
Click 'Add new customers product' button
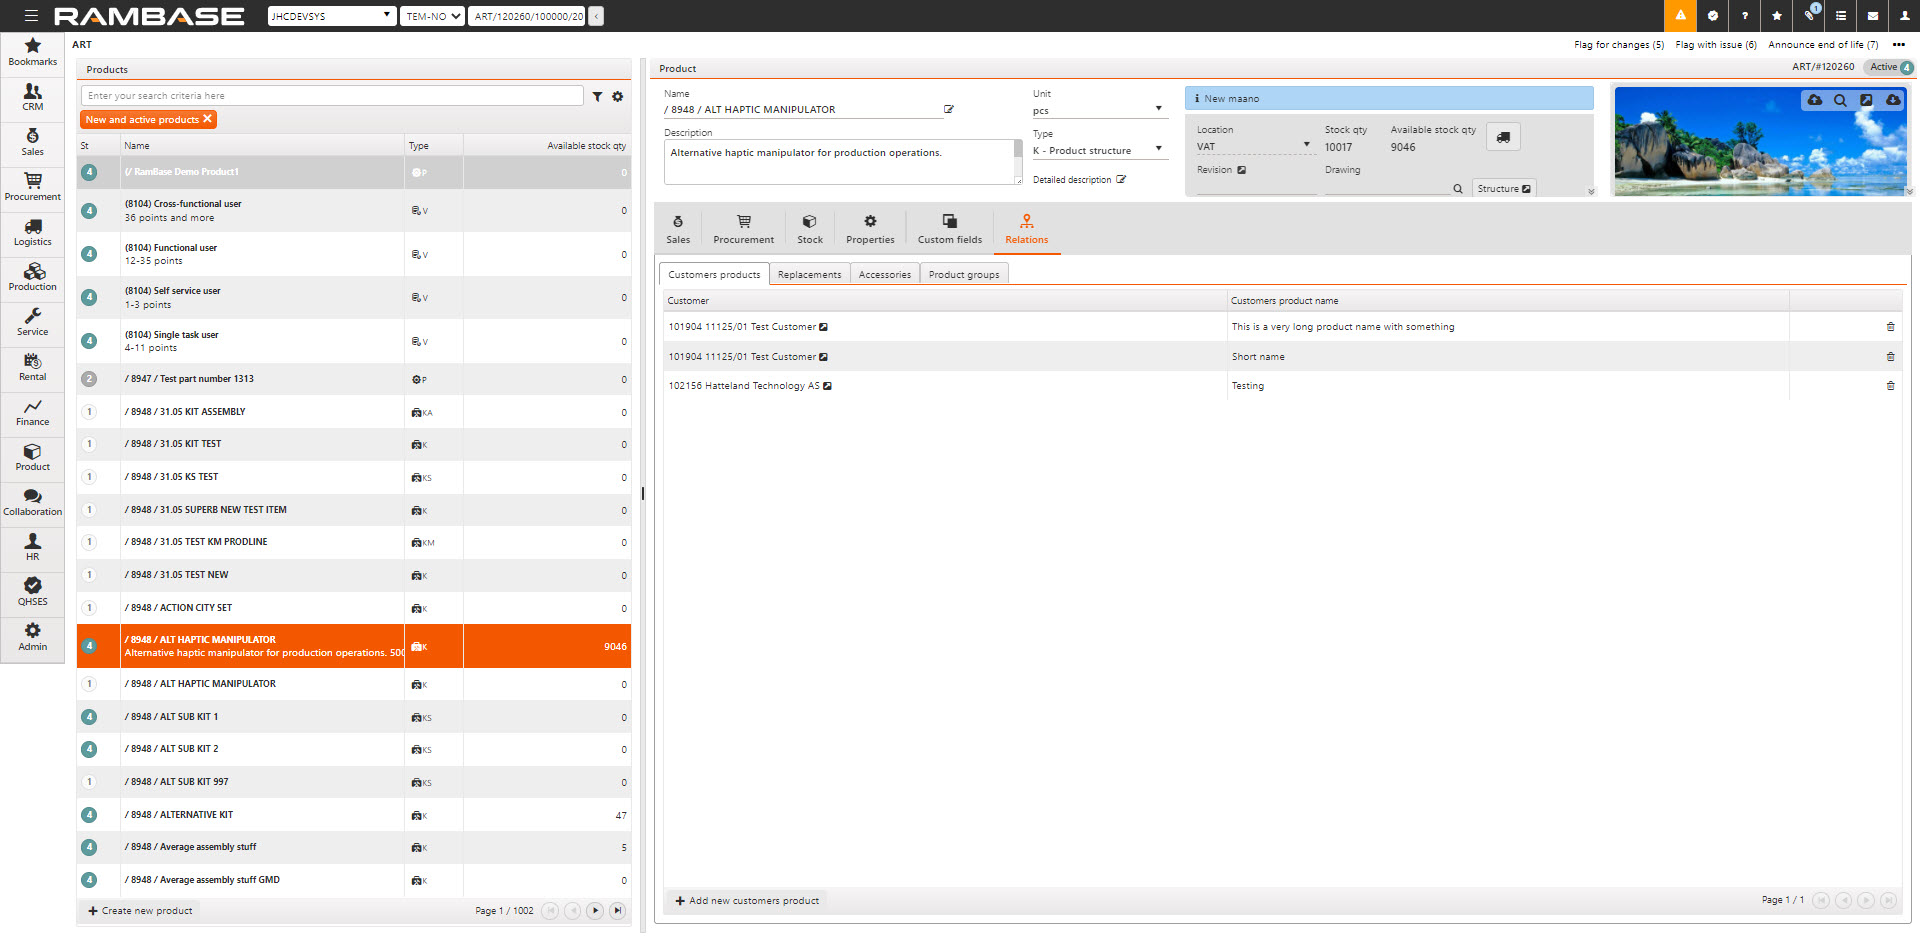(x=747, y=901)
